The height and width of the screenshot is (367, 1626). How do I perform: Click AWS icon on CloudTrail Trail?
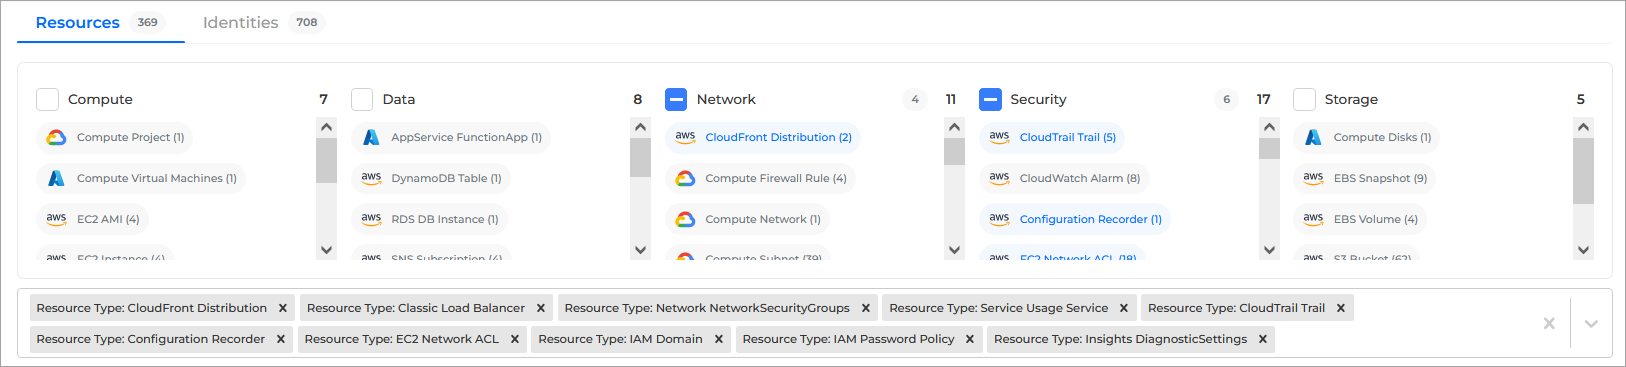pos(999,136)
